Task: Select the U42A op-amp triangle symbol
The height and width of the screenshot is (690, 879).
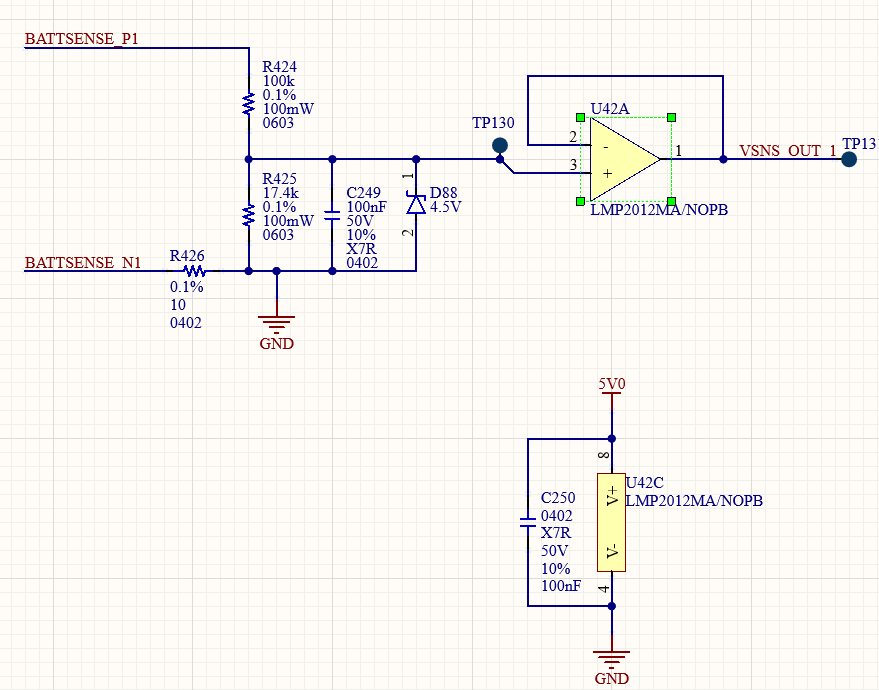Action: click(625, 159)
